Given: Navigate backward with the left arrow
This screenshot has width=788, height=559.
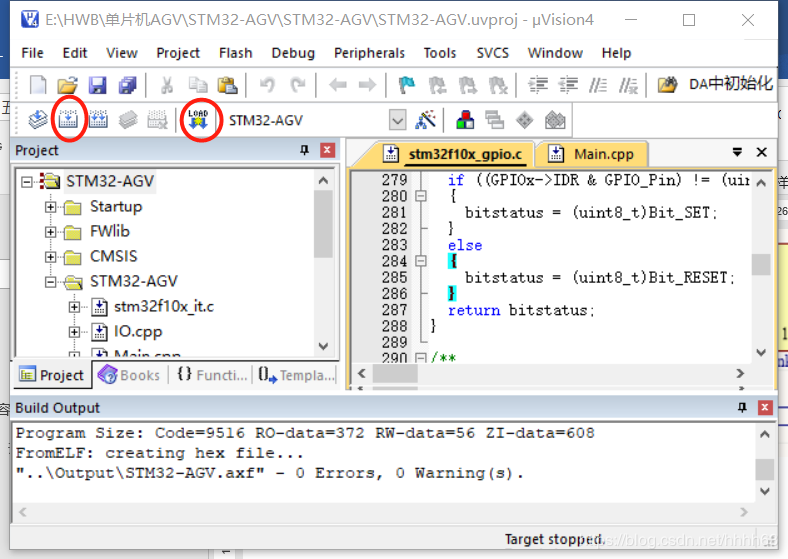Looking at the screenshot, I should (338, 84).
